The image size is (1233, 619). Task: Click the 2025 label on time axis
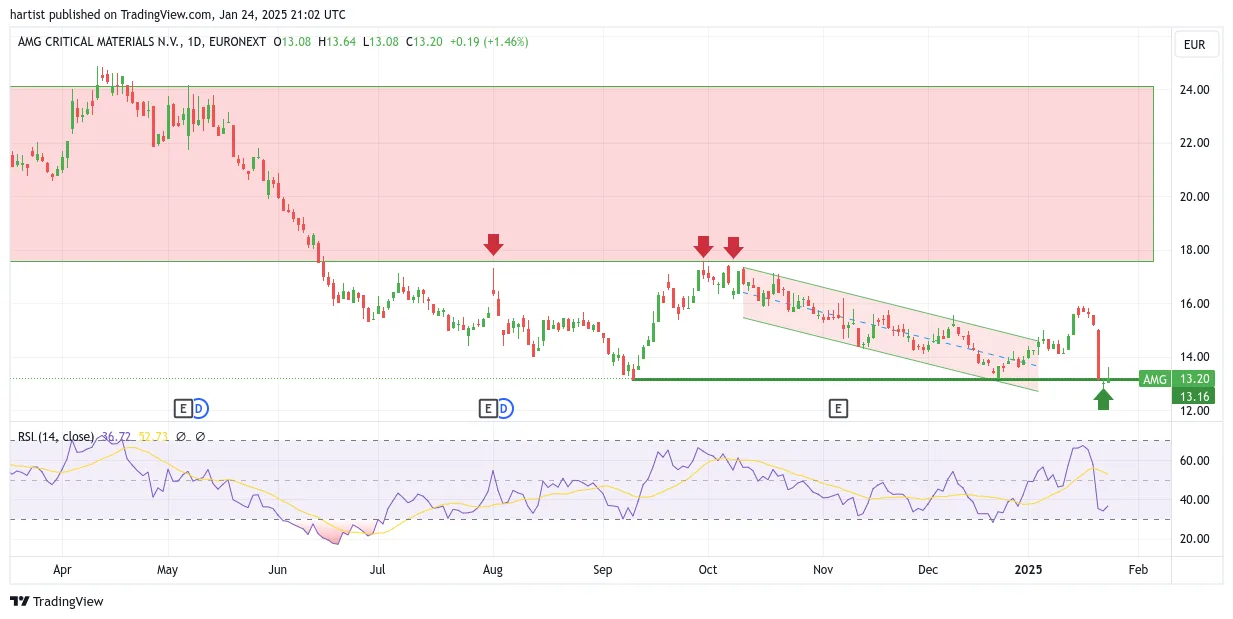1029,569
